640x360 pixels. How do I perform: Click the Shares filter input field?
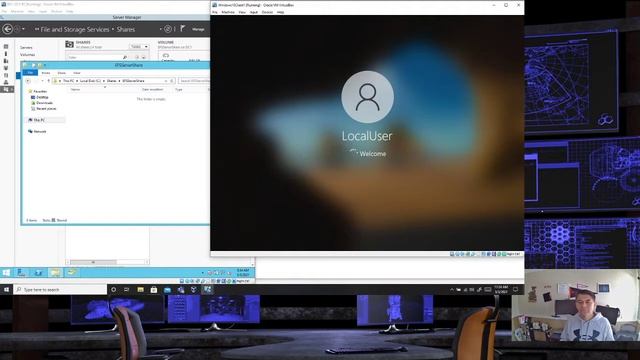[94, 58]
